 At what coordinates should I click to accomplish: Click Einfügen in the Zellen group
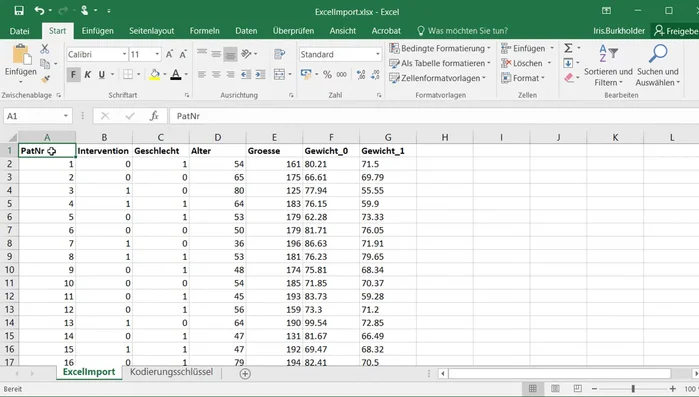527,48
